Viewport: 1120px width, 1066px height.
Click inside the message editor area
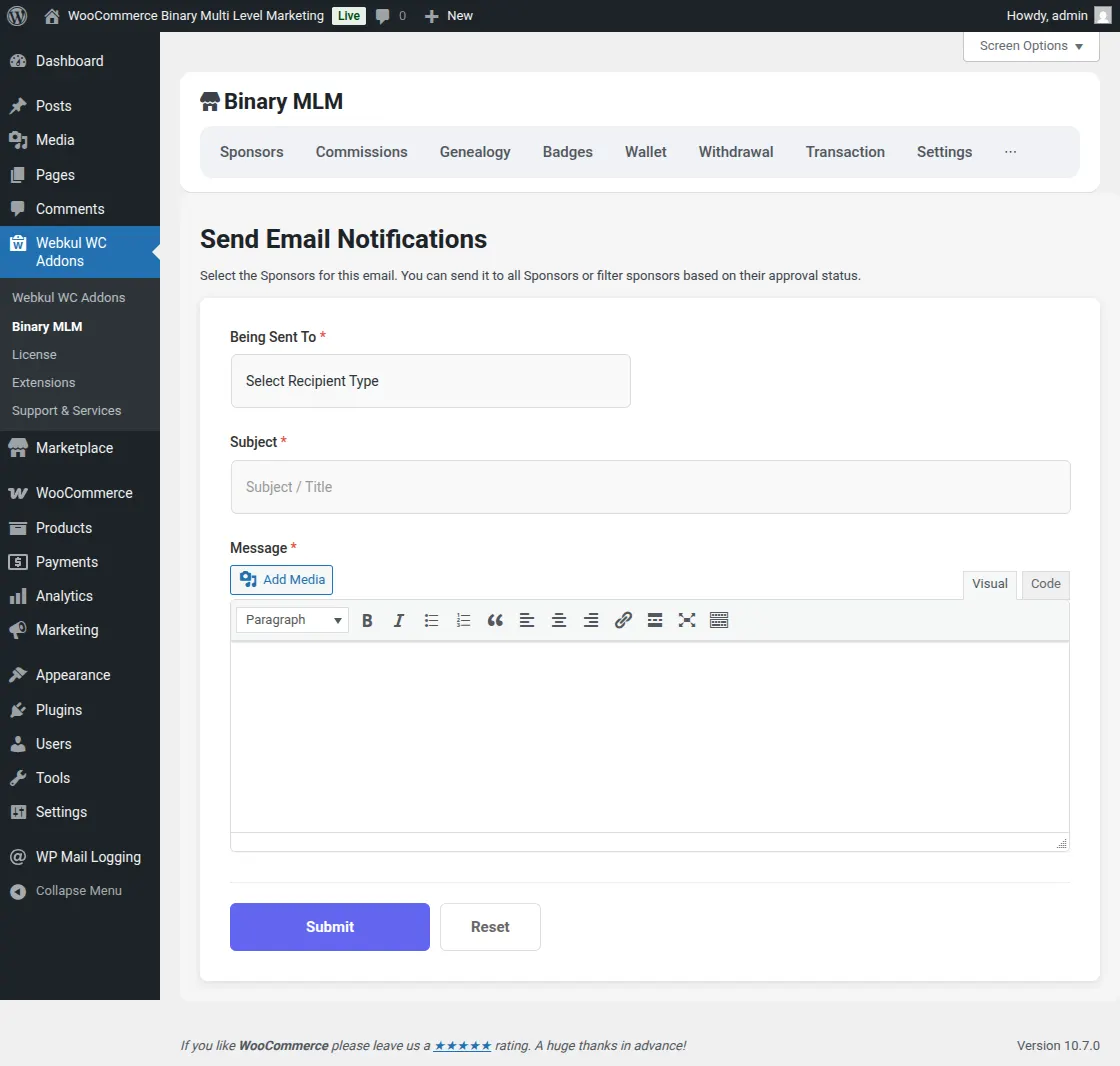(650, 737)
